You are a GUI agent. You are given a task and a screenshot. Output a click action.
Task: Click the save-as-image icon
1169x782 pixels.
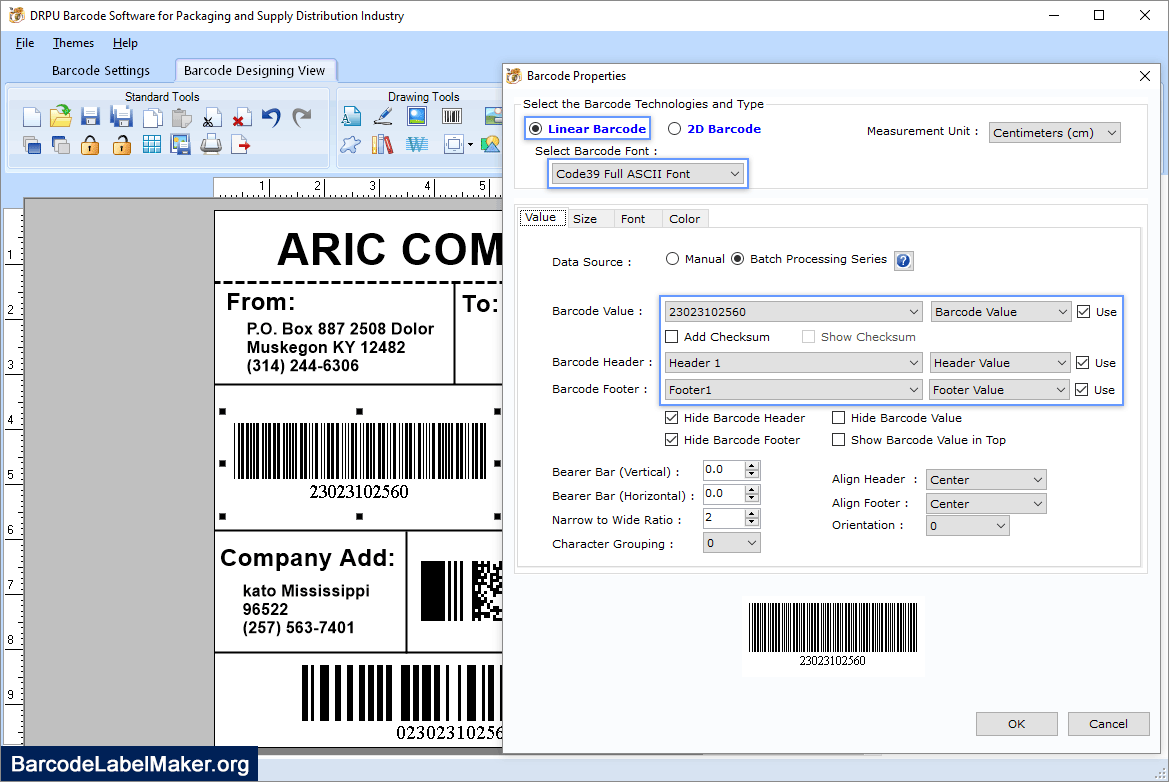point(180,145)
